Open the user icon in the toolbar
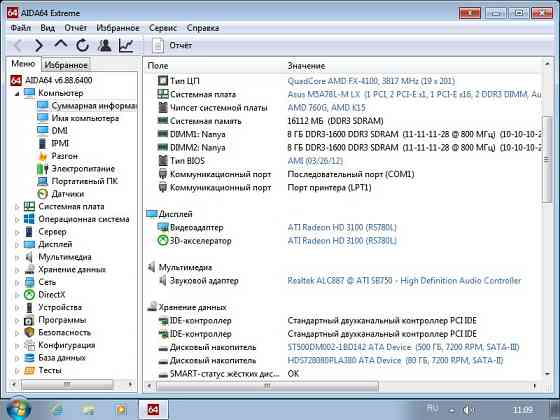The image size is (560, 420). pyautogui.click(x=105, y=45)
